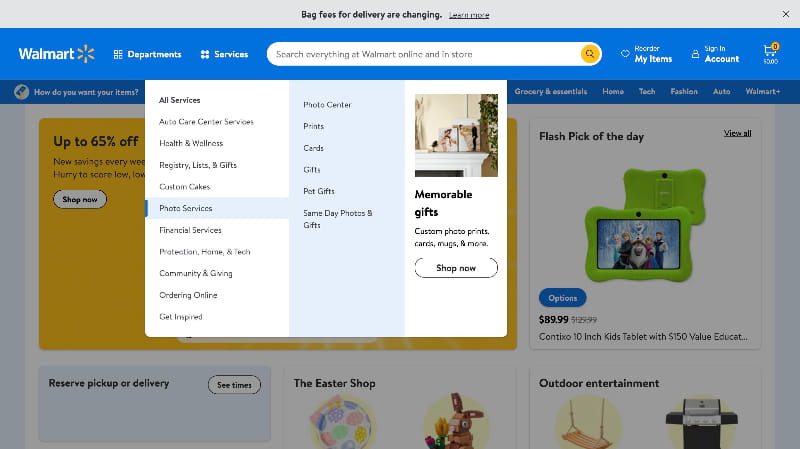This screenshot has height=449, width=800.
Task: Select Auto Care Center Services
Action: tap(206, 121)
